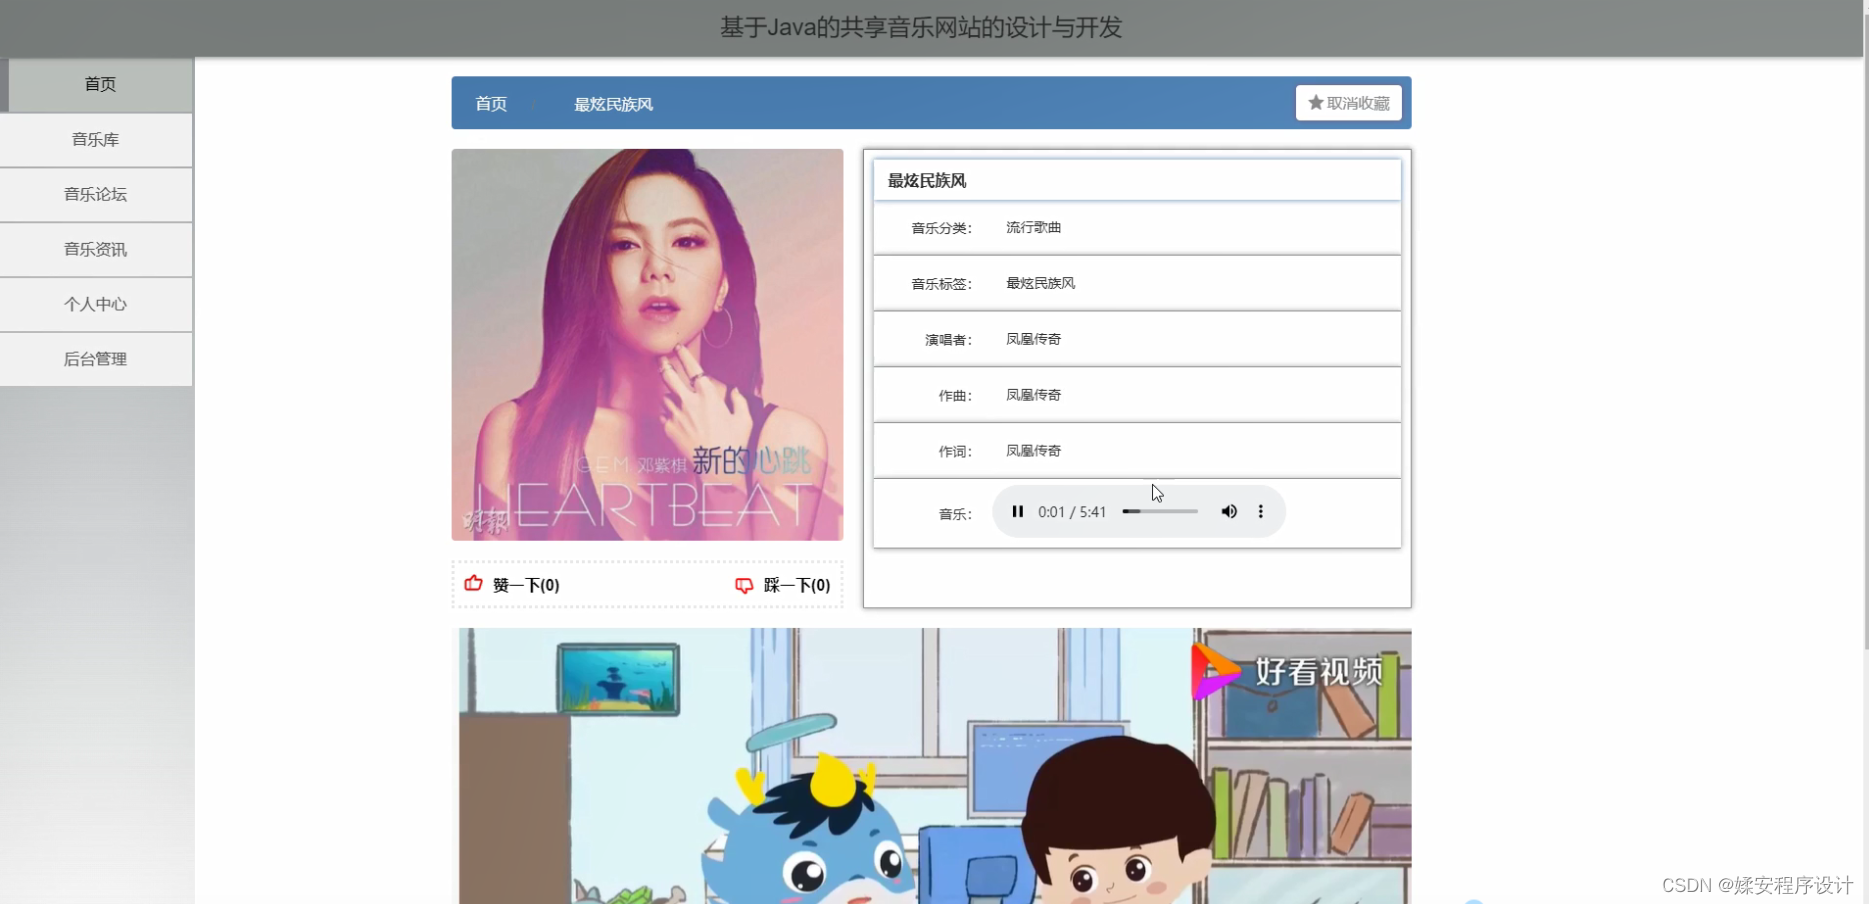Click the 首页 breadcrumb link

coord(490,103)
